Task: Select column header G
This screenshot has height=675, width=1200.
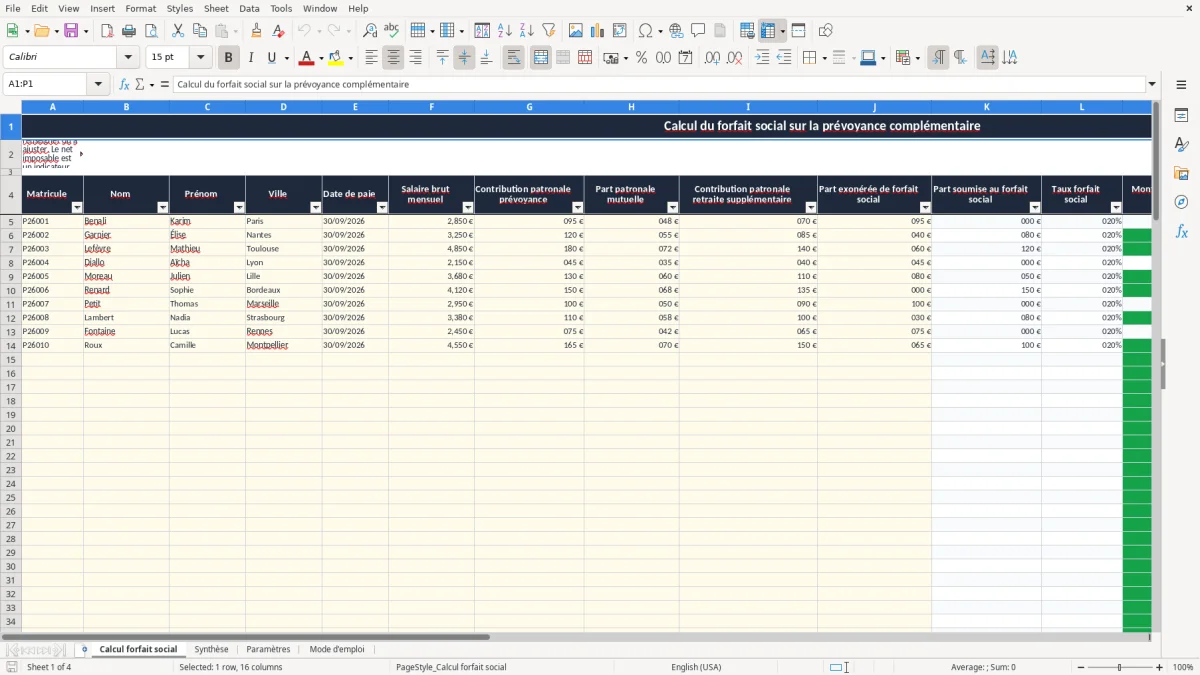Action: click(529, 107)
